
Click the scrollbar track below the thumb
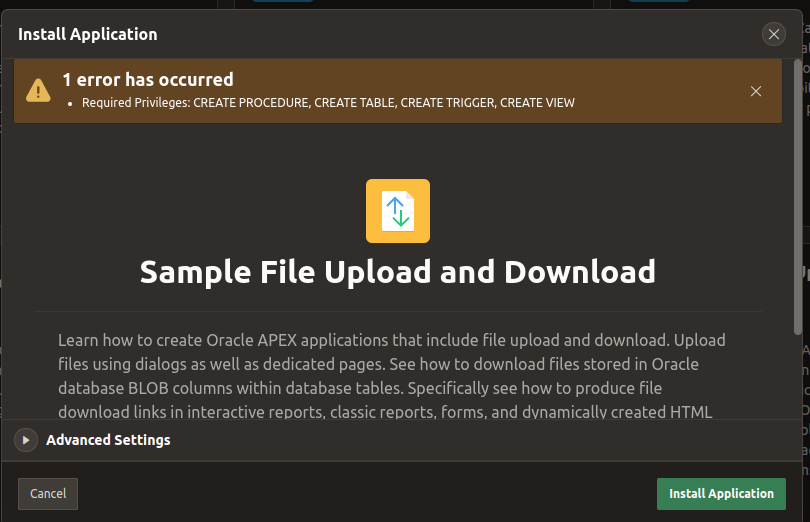[x=797, y=420]
